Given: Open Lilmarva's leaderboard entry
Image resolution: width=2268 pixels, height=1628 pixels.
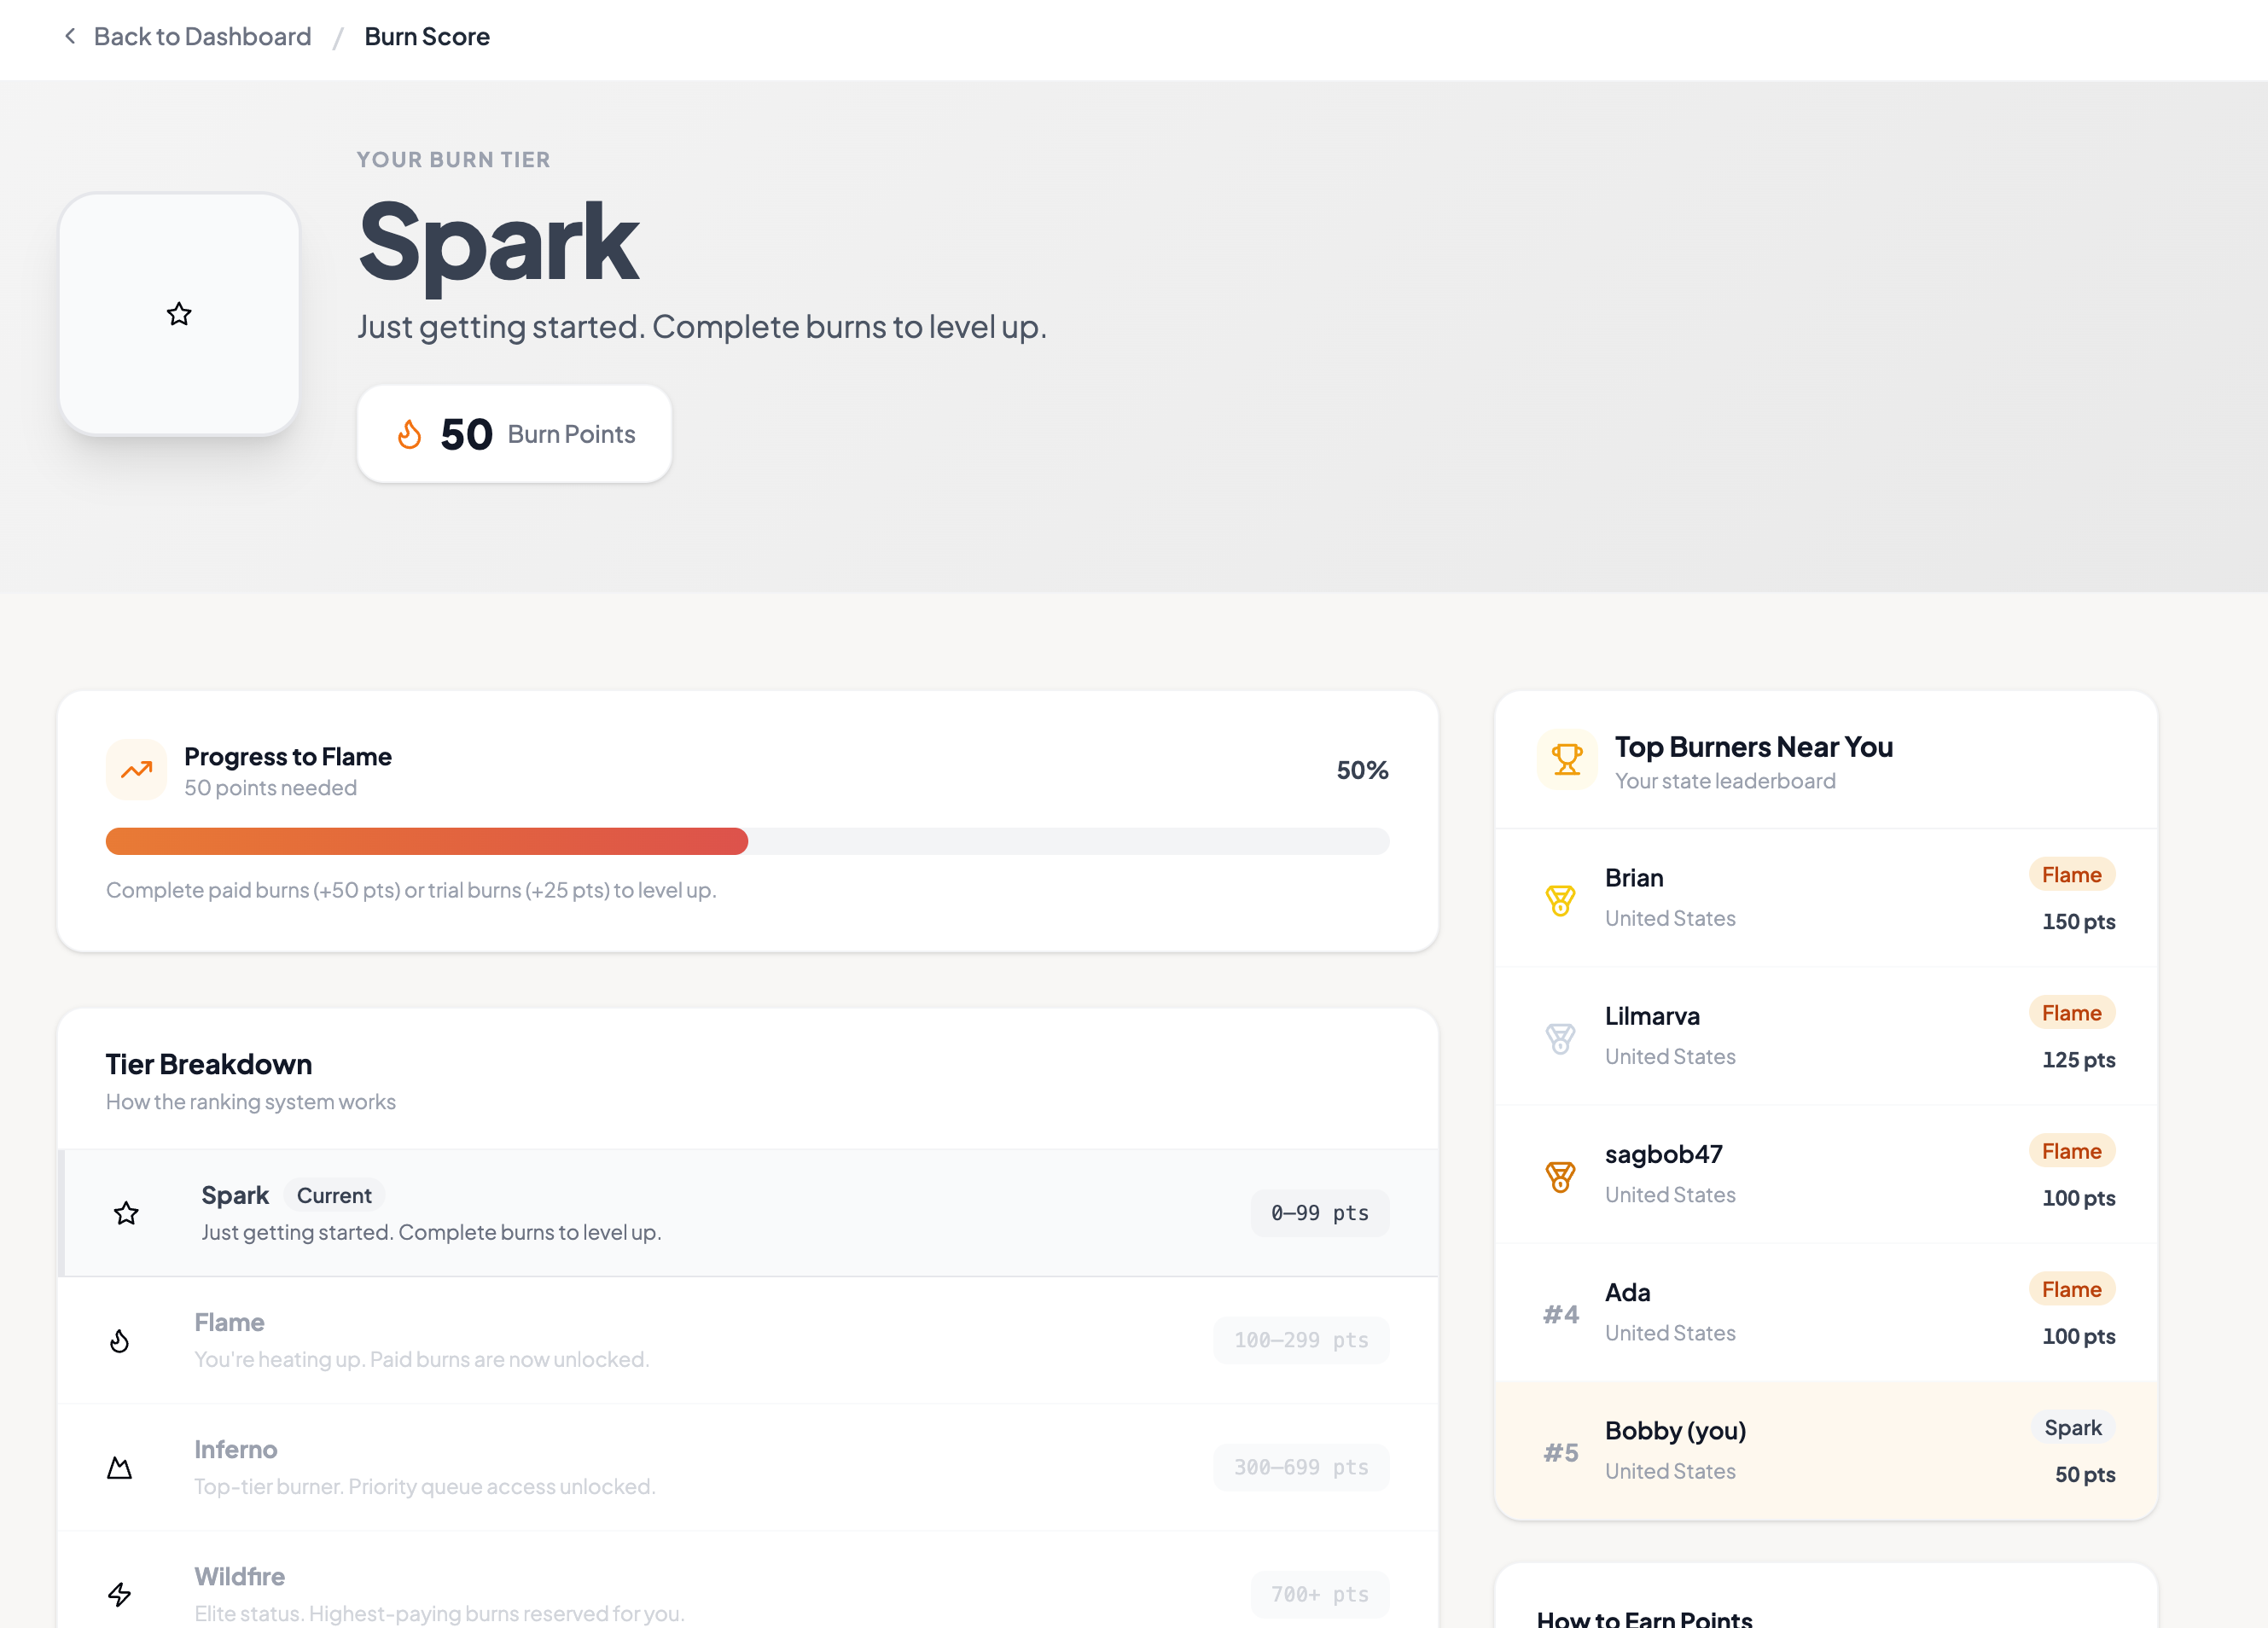Looking at the screenshot, I should pyautogui.click(x=1826, y=1036).
